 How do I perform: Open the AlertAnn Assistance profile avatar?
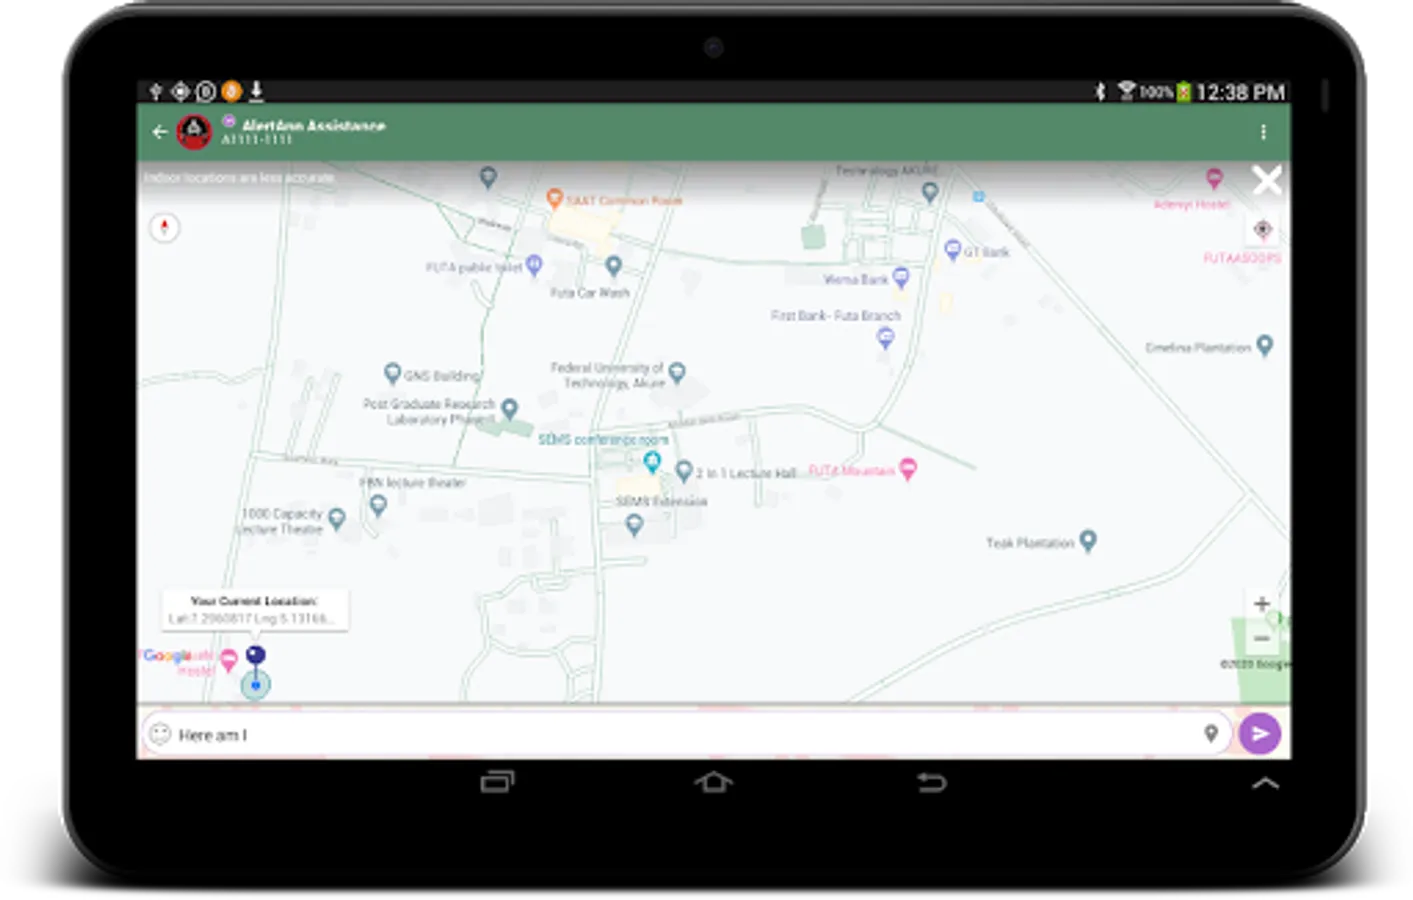[194, 131]
